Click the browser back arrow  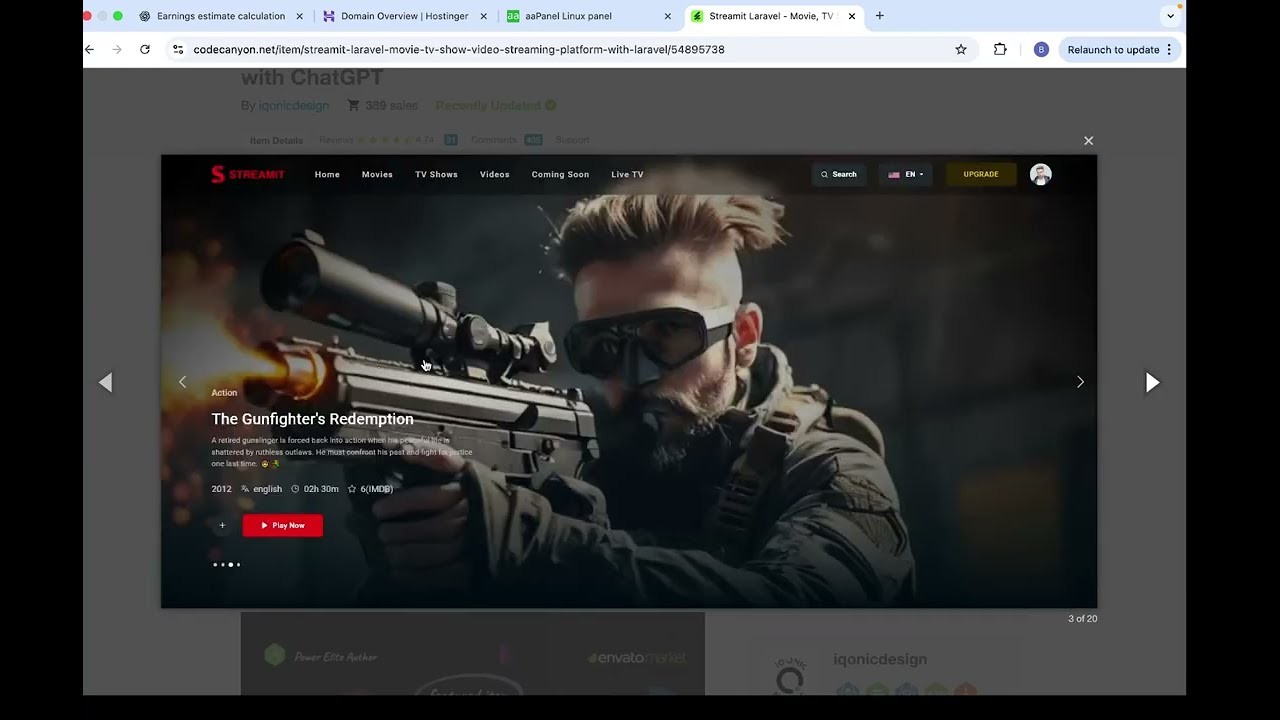[89, 49]
